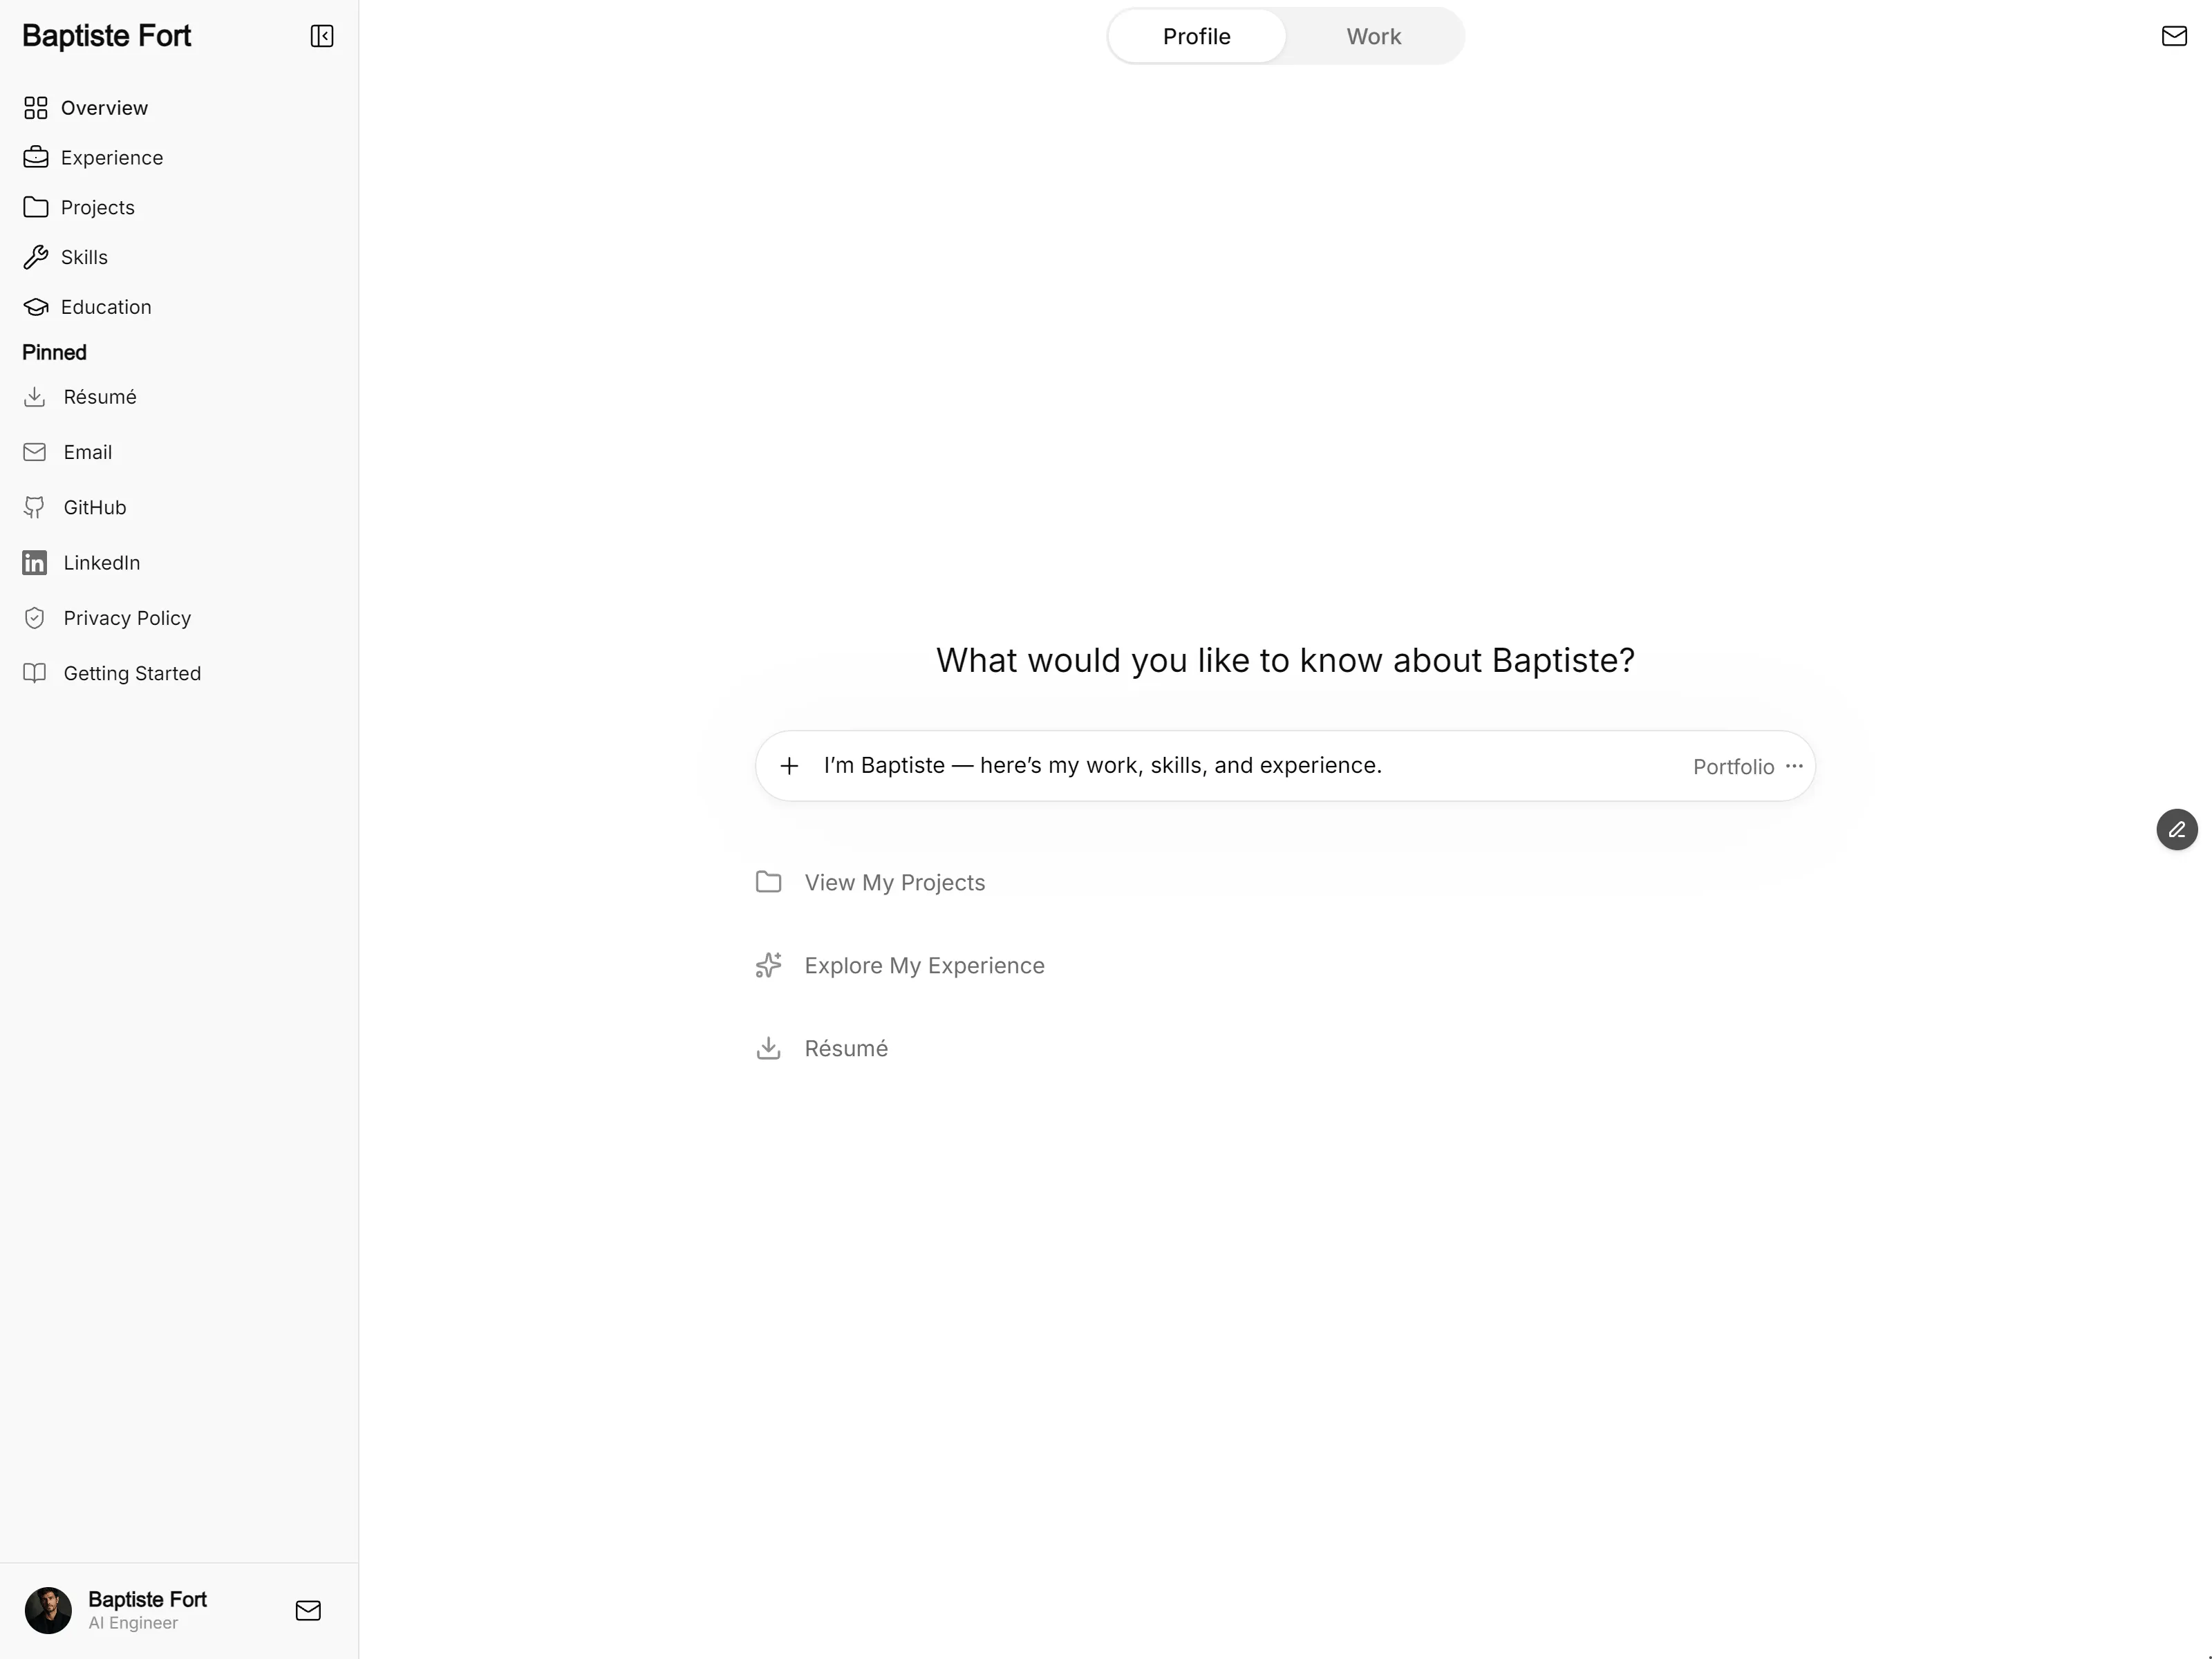The height and width of the screenshot is (1659, 2212).
Task: Collapse the sidebar panel icon
Action: (x=322, y=36)
